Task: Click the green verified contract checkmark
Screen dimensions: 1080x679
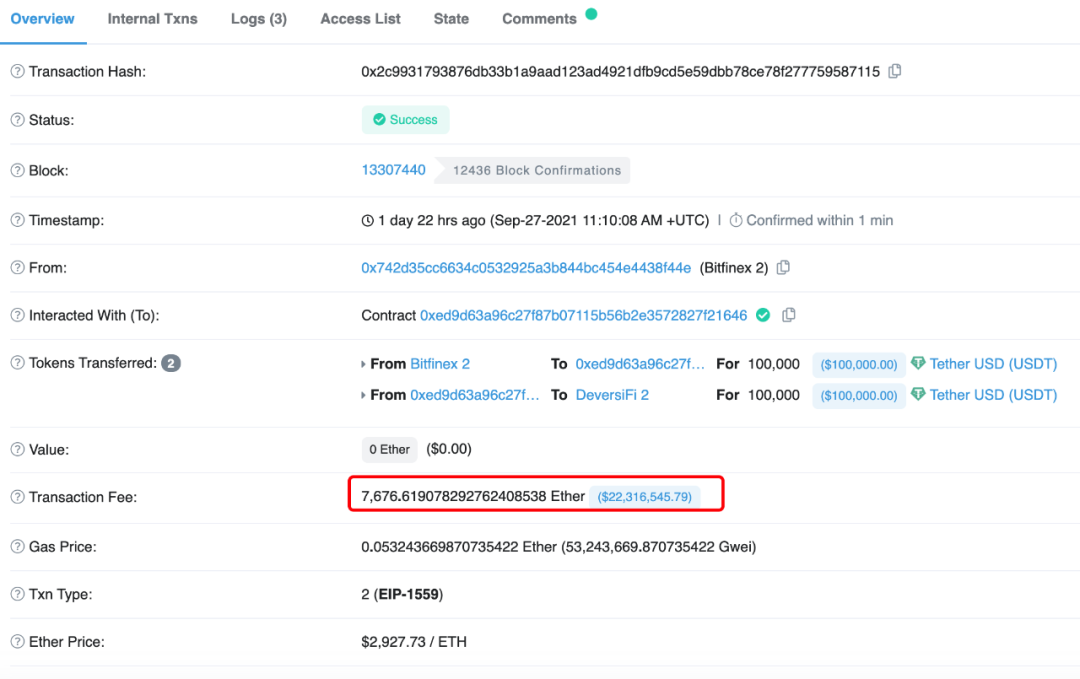Action: (763, 315)
